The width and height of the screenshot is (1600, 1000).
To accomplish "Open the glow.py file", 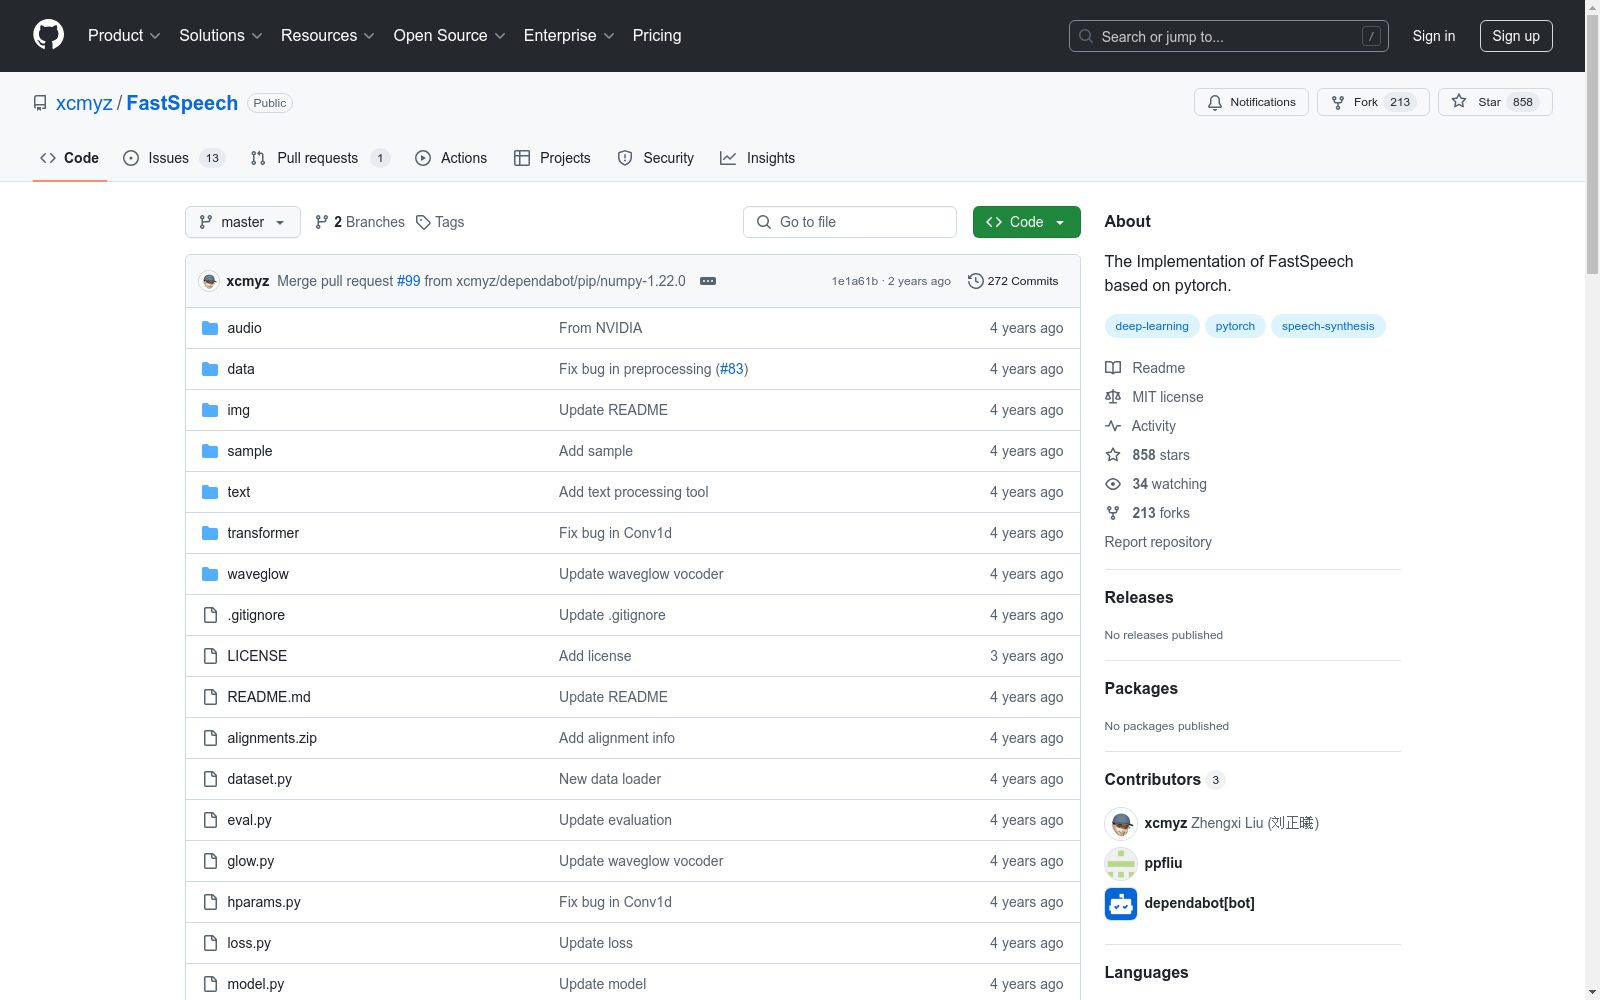I will 251,861.
